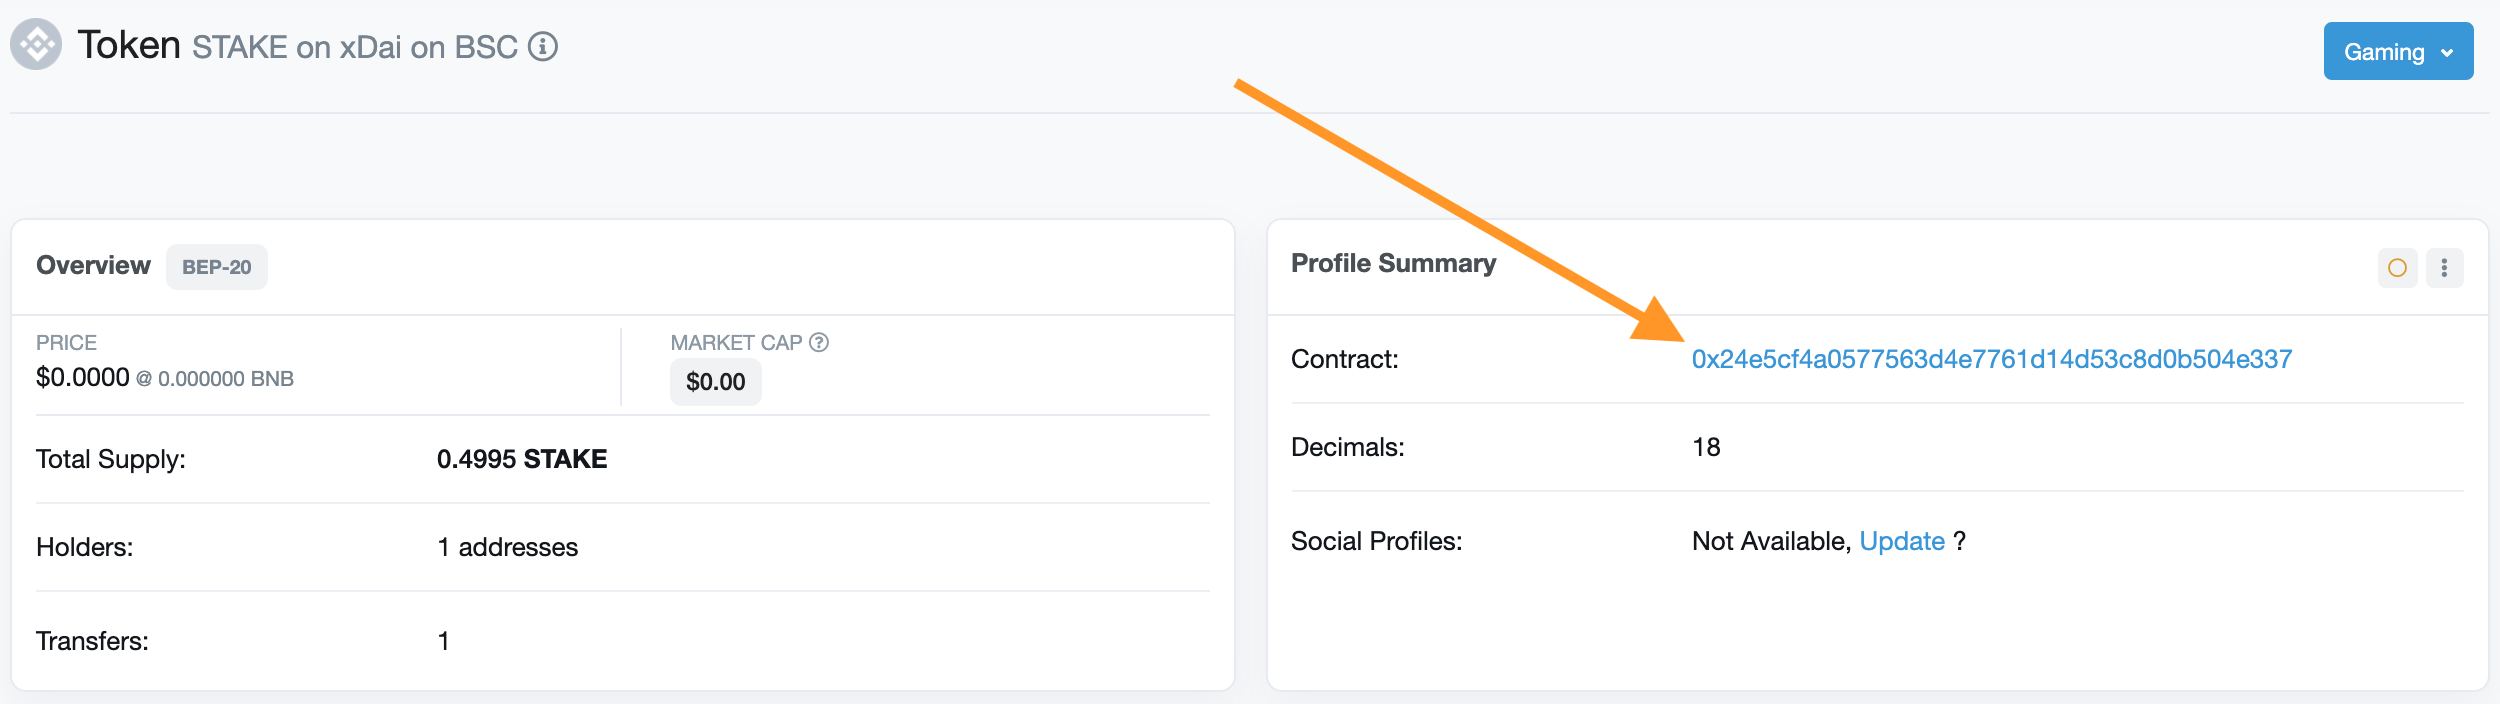
Task: Click the 0.000000 BNB price text
Action: [x=226, y=379]
